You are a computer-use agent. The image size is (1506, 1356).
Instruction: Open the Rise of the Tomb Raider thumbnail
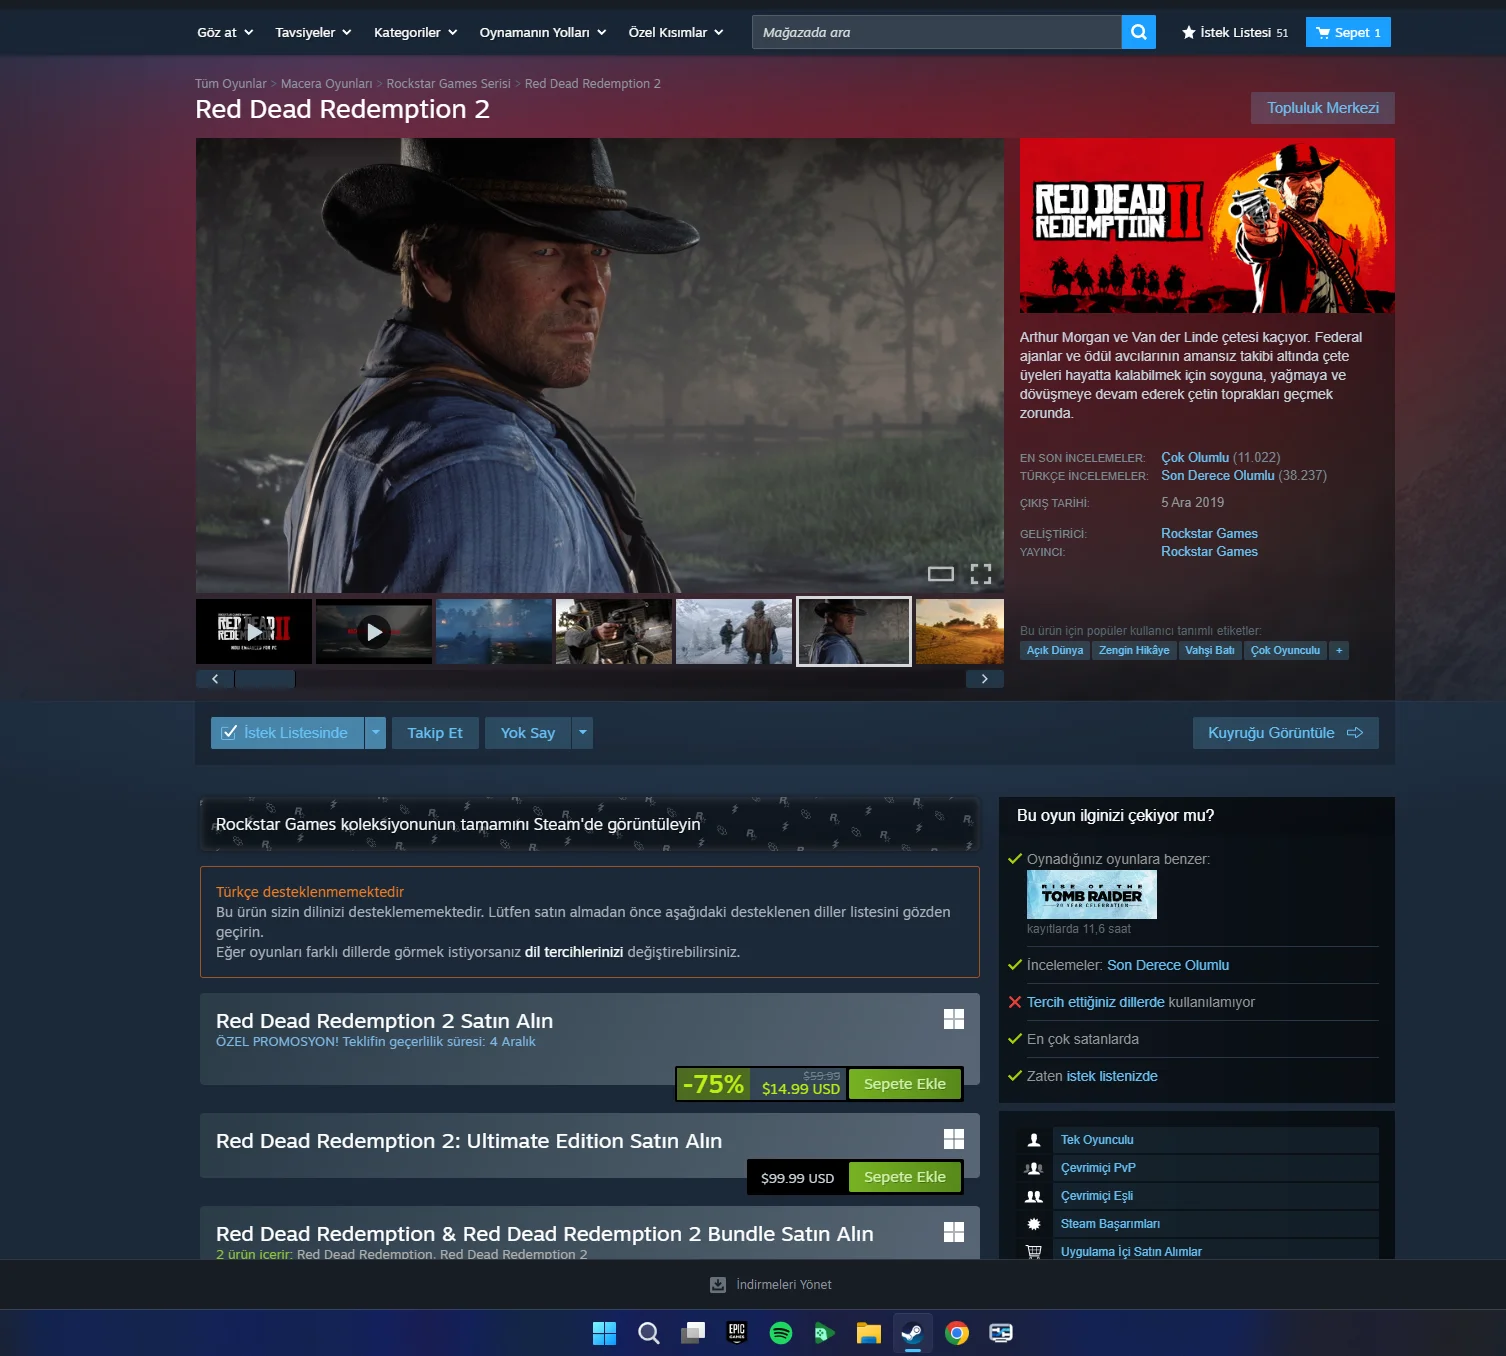click(x=1092, y=895)
